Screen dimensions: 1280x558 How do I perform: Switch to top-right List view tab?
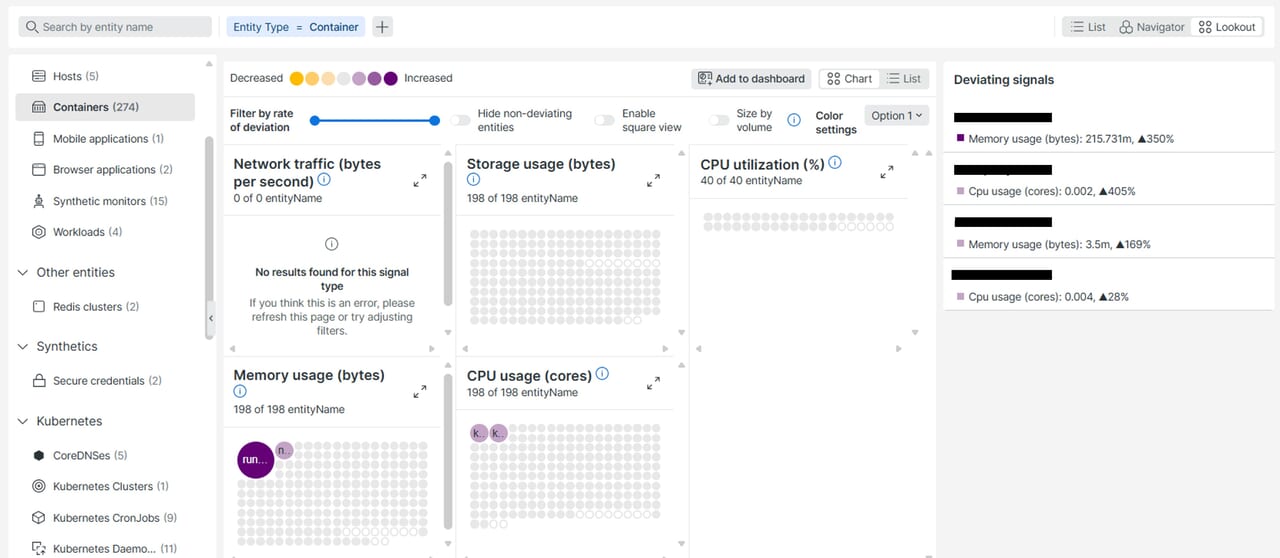1087,27
